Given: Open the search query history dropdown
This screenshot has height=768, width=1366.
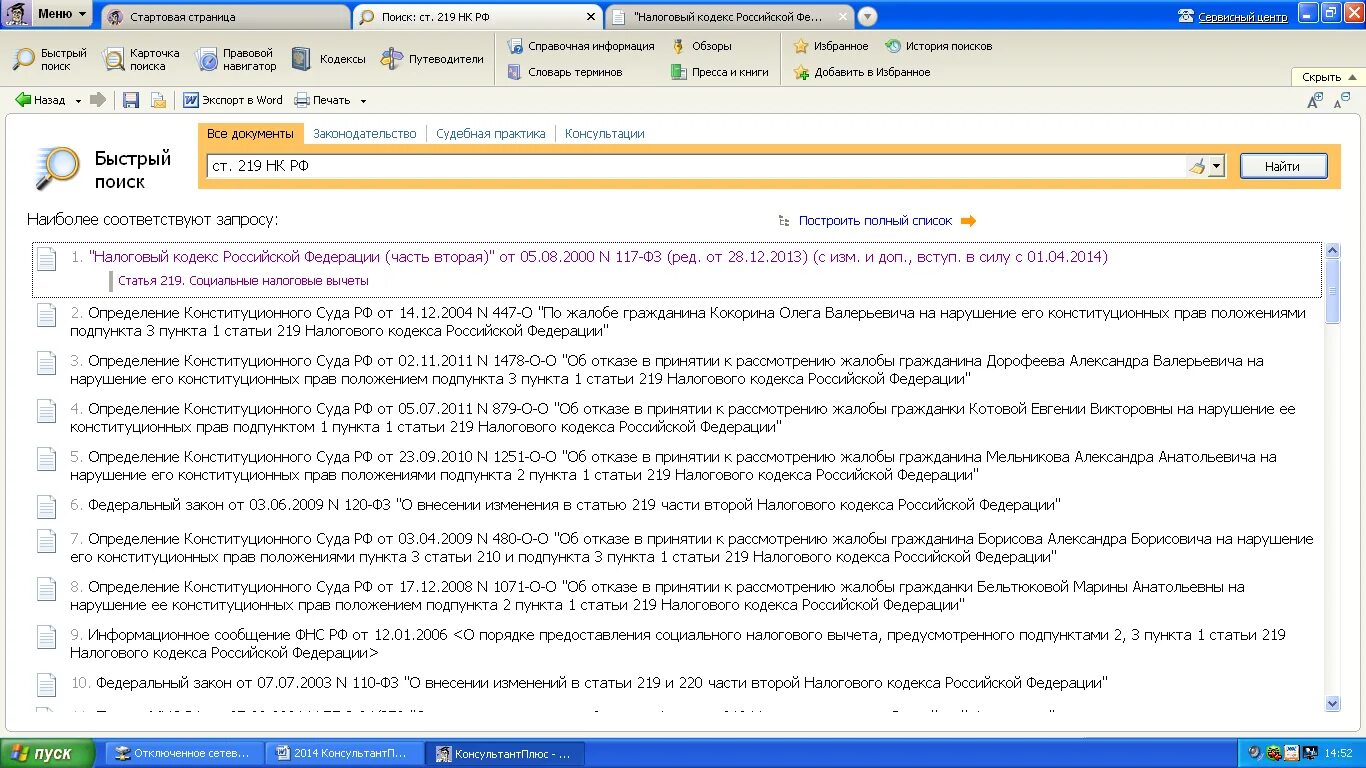Looking at the screenshot, I should [1216, 167].
